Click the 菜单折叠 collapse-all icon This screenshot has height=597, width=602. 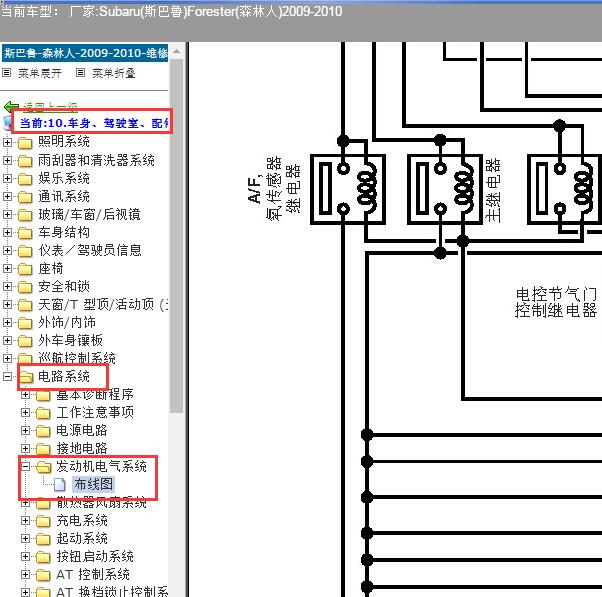click(x=80, y=73)
